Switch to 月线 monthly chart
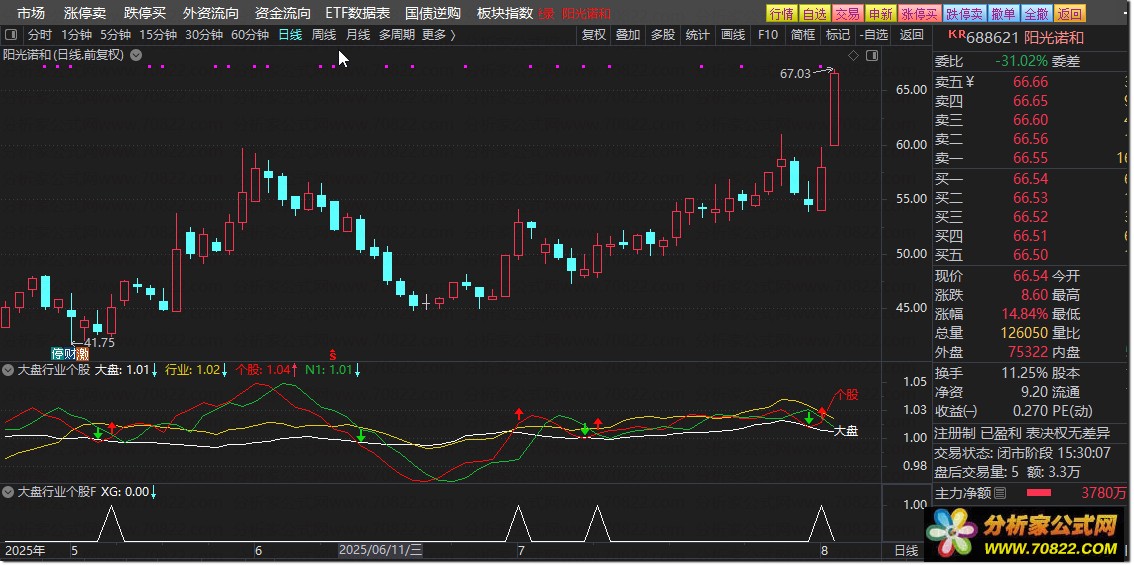Viewport: 1134px width, 565px height. pos(358,35)
